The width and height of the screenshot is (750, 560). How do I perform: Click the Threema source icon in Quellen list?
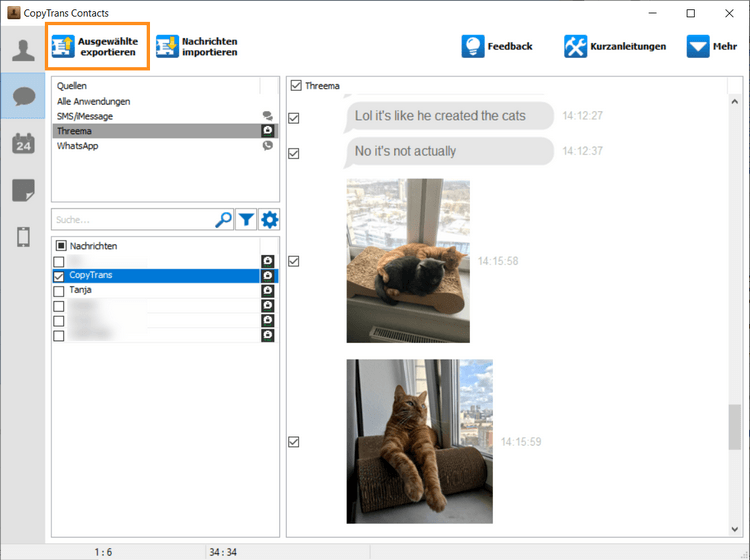tap(268, 131)
